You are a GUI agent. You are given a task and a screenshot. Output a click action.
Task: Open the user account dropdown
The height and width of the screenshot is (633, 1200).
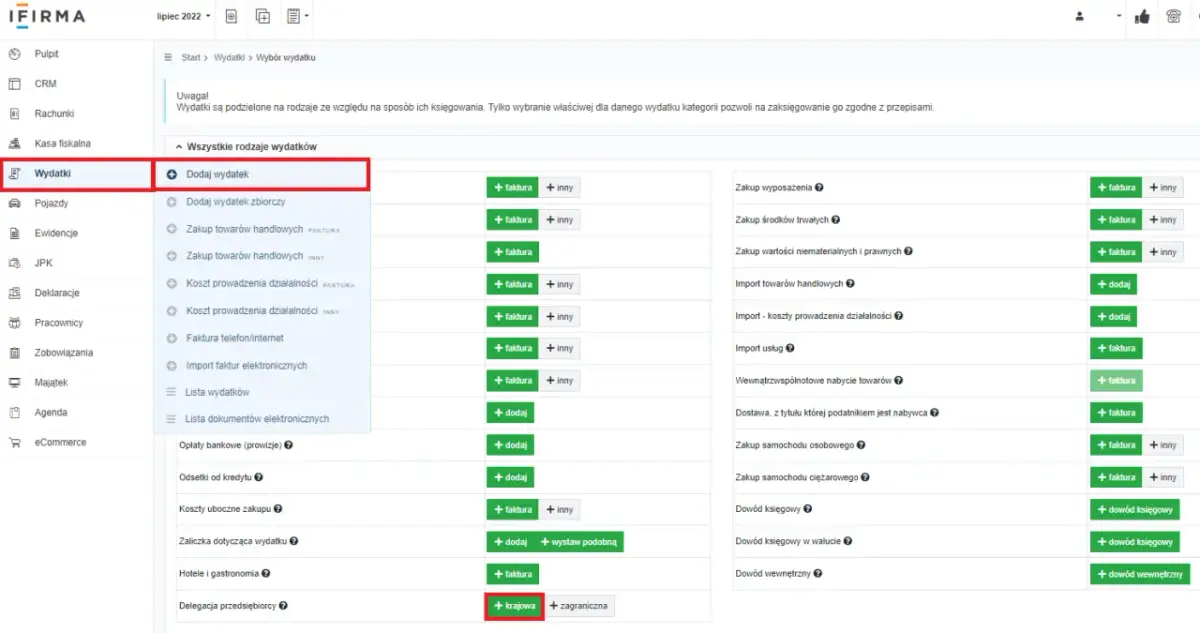pyautogui.click(x=1099, y=17)
